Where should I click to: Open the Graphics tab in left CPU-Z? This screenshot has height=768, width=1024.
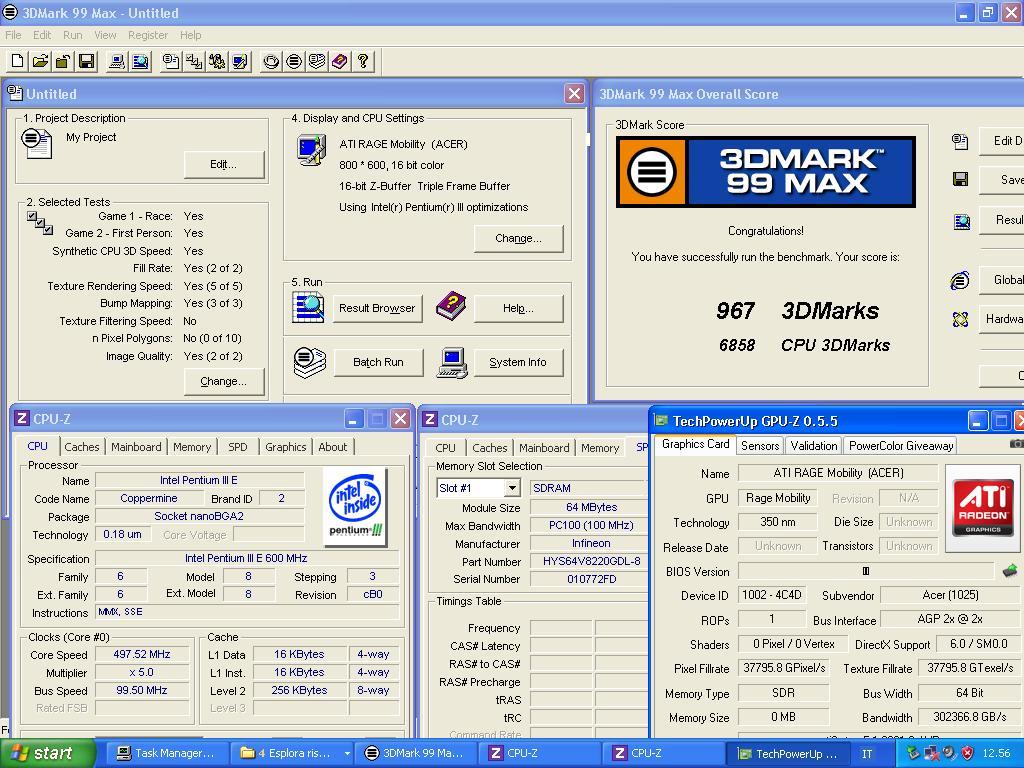pyautogui.click(x=285, y=447)
